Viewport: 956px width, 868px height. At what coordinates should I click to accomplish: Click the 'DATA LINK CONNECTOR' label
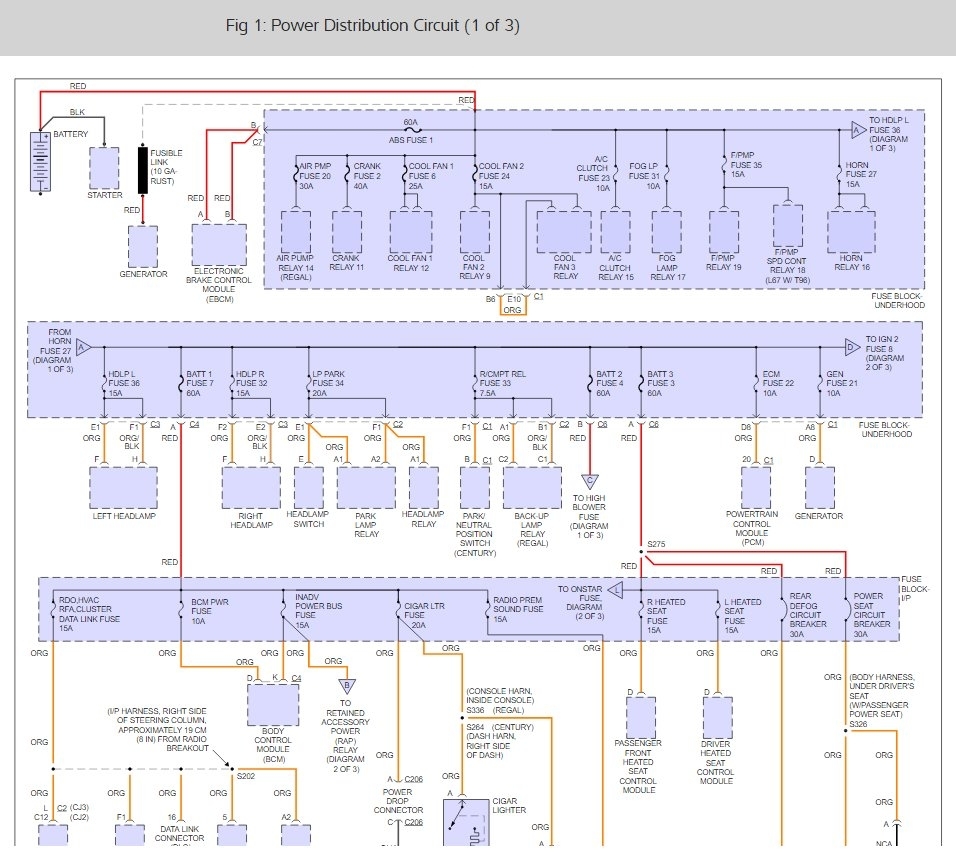[x=180, y=834]
